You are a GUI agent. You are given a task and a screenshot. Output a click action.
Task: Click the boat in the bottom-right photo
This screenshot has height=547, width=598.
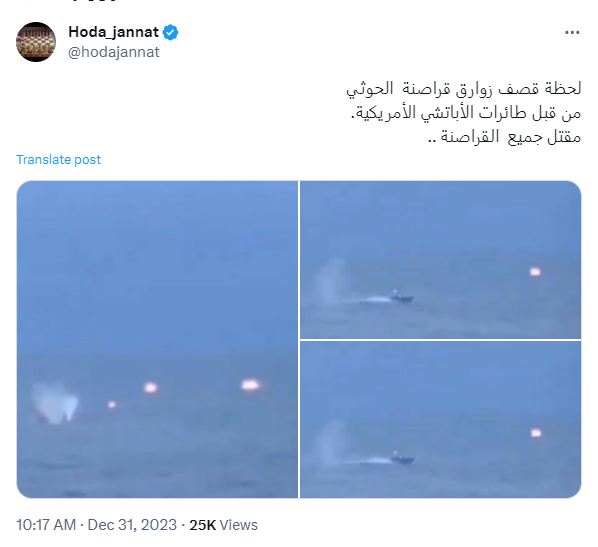tap(402, 458)
